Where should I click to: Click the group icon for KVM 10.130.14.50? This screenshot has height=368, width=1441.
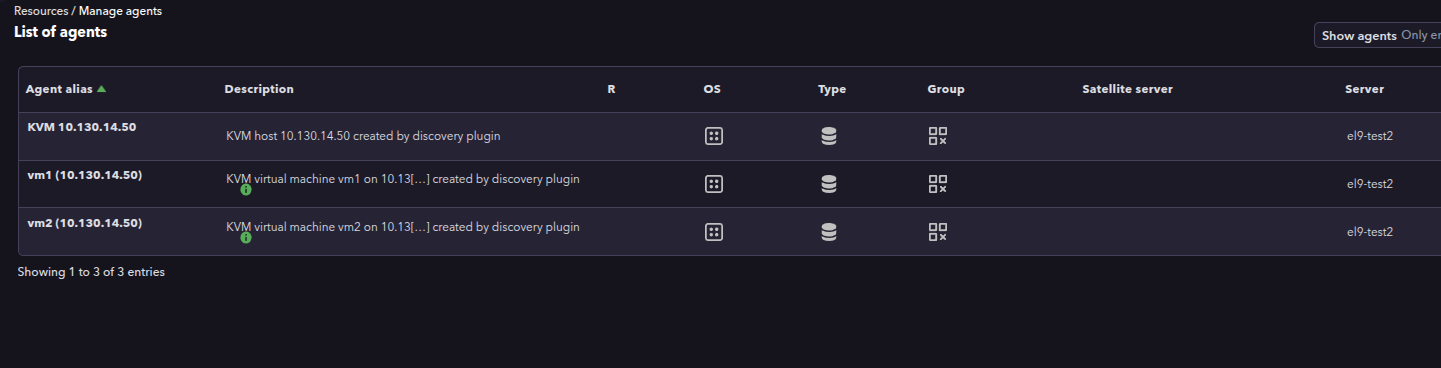[x=937, y=136]
